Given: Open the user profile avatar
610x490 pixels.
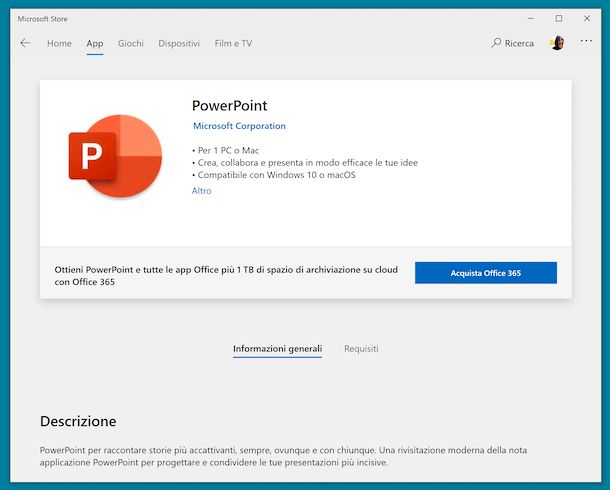Looking at the screenshot, I should tap(557, 43).
